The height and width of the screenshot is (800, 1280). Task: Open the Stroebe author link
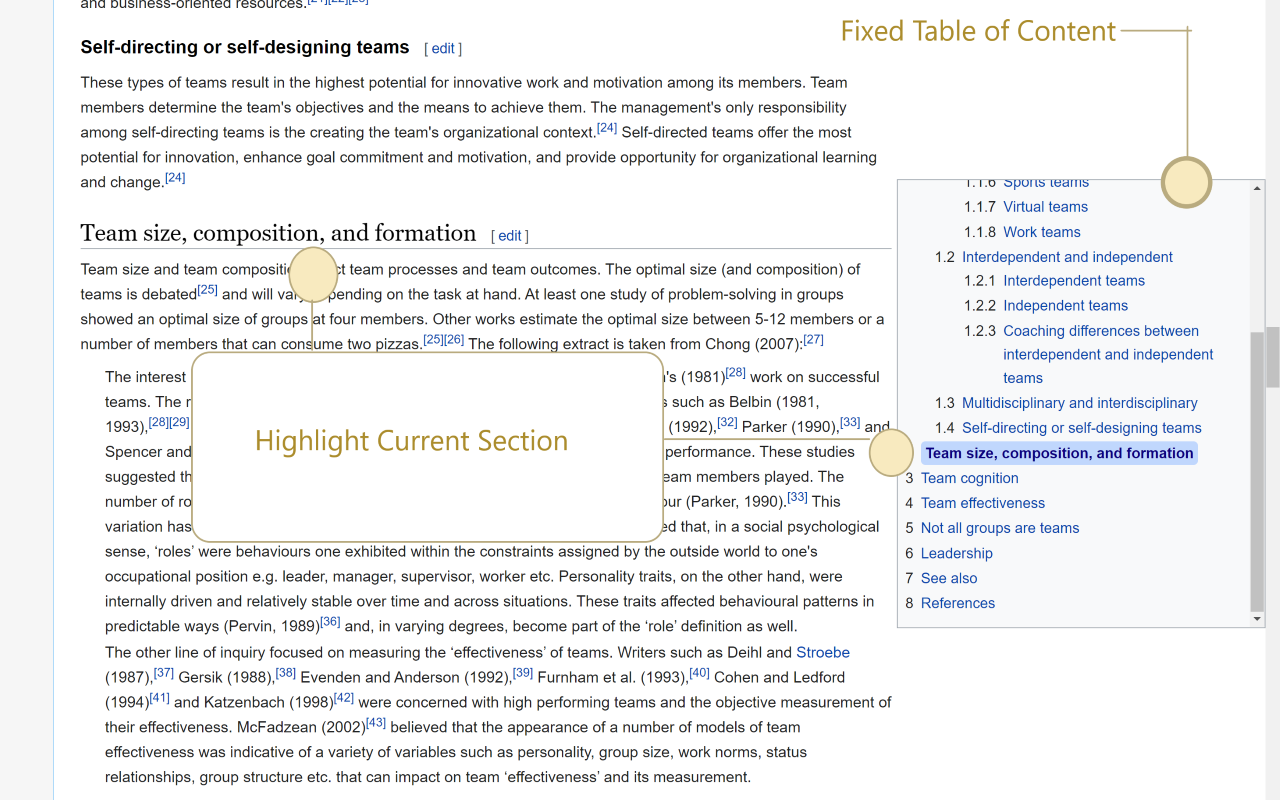tap(823, 652)
